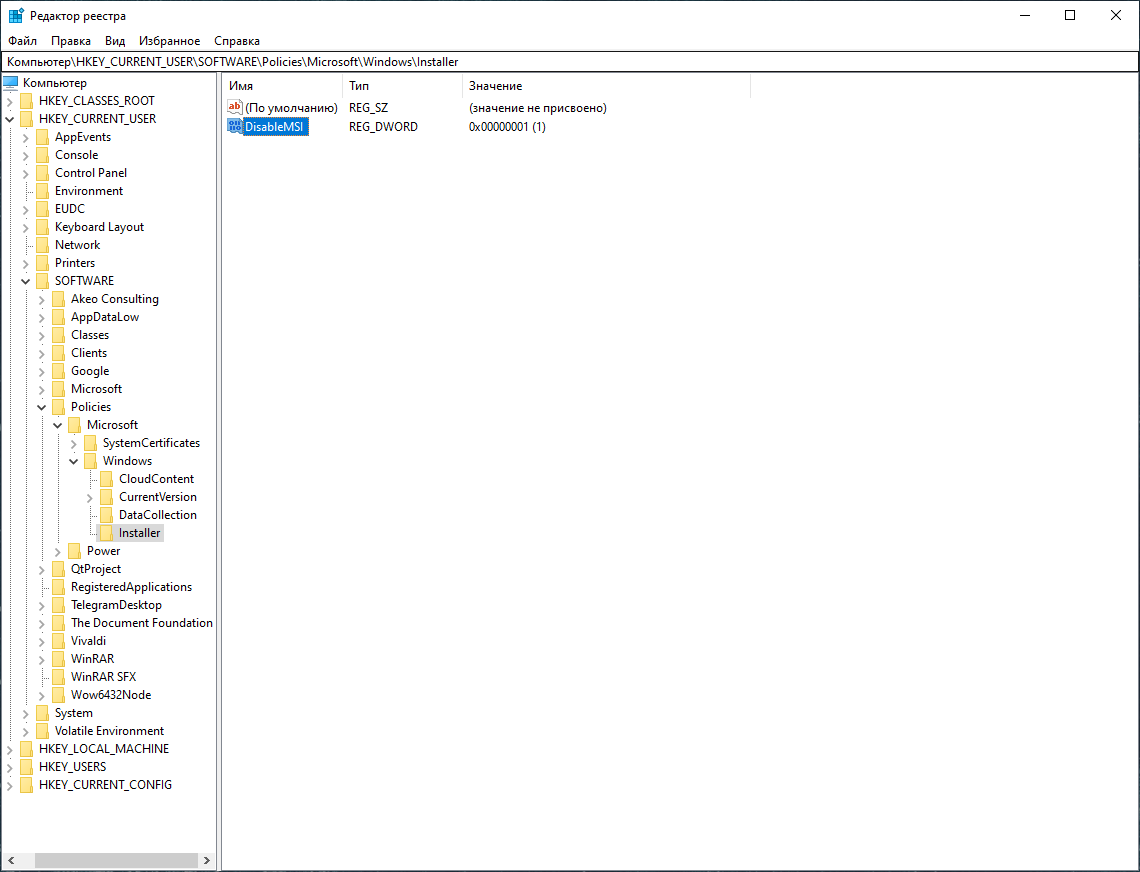Select the DisableMSI value name

[274, 127]
